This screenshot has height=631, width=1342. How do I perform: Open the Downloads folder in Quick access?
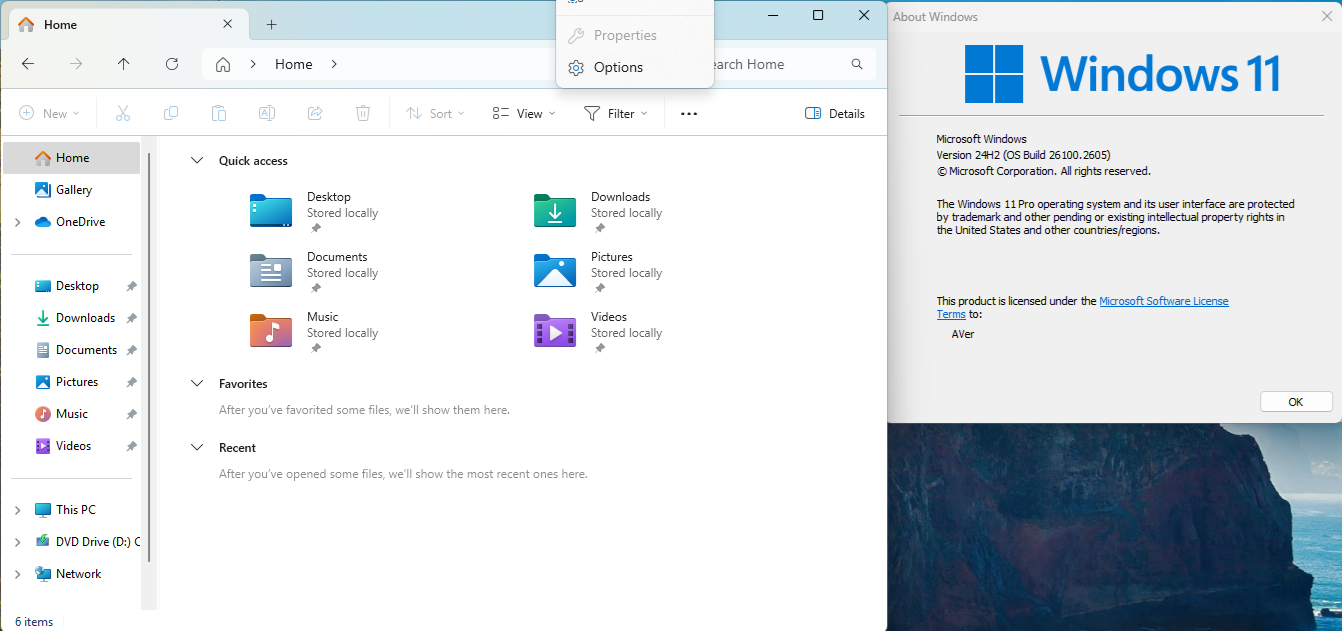coord(598,212)
